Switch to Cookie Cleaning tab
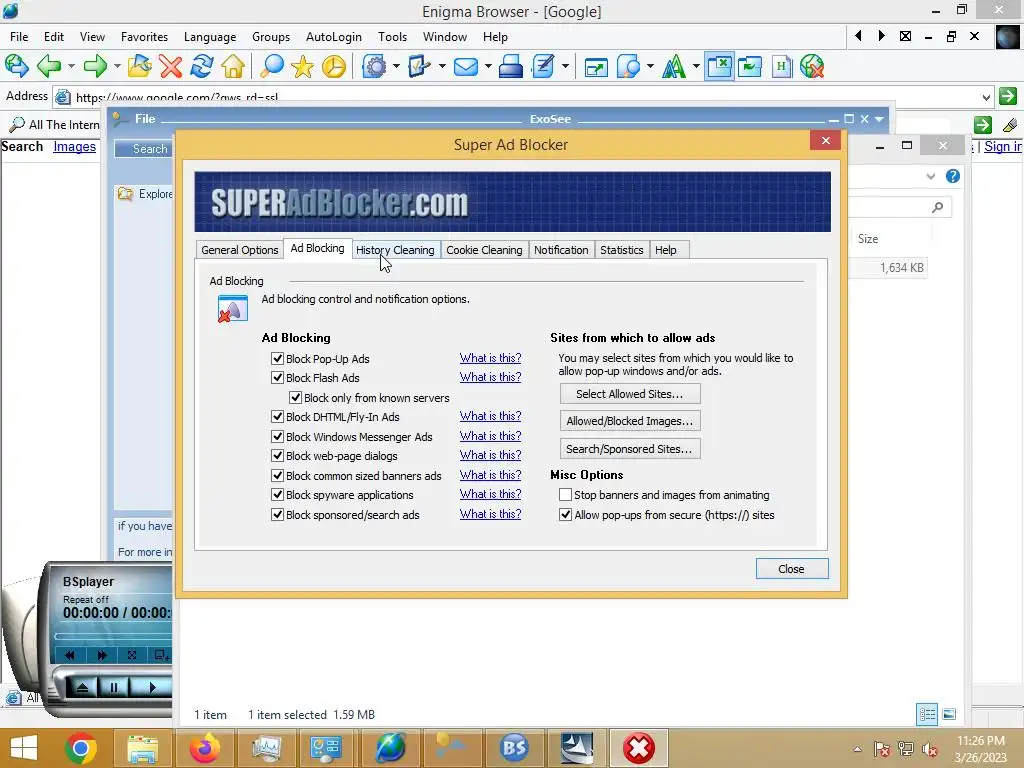This screenshot has width=1024, height=768. 484,249
